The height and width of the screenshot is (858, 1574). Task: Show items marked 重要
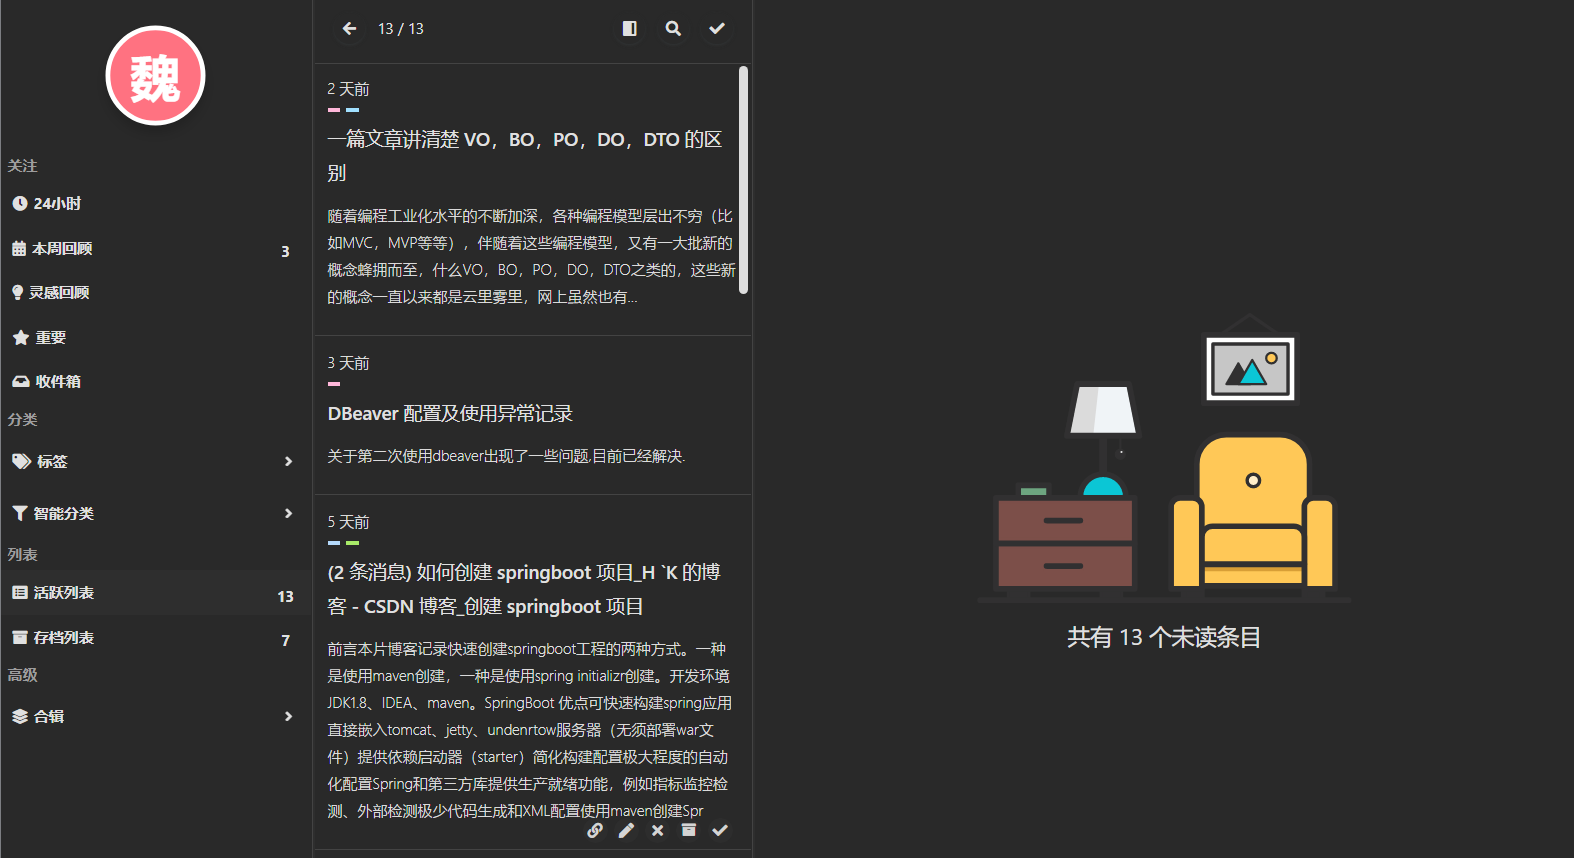click(x=156, y=338)
